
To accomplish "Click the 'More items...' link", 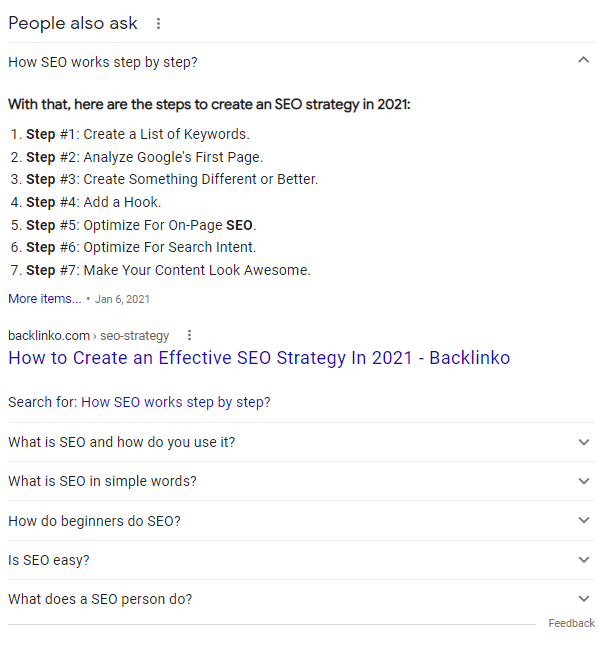I will tap(45, 298).
